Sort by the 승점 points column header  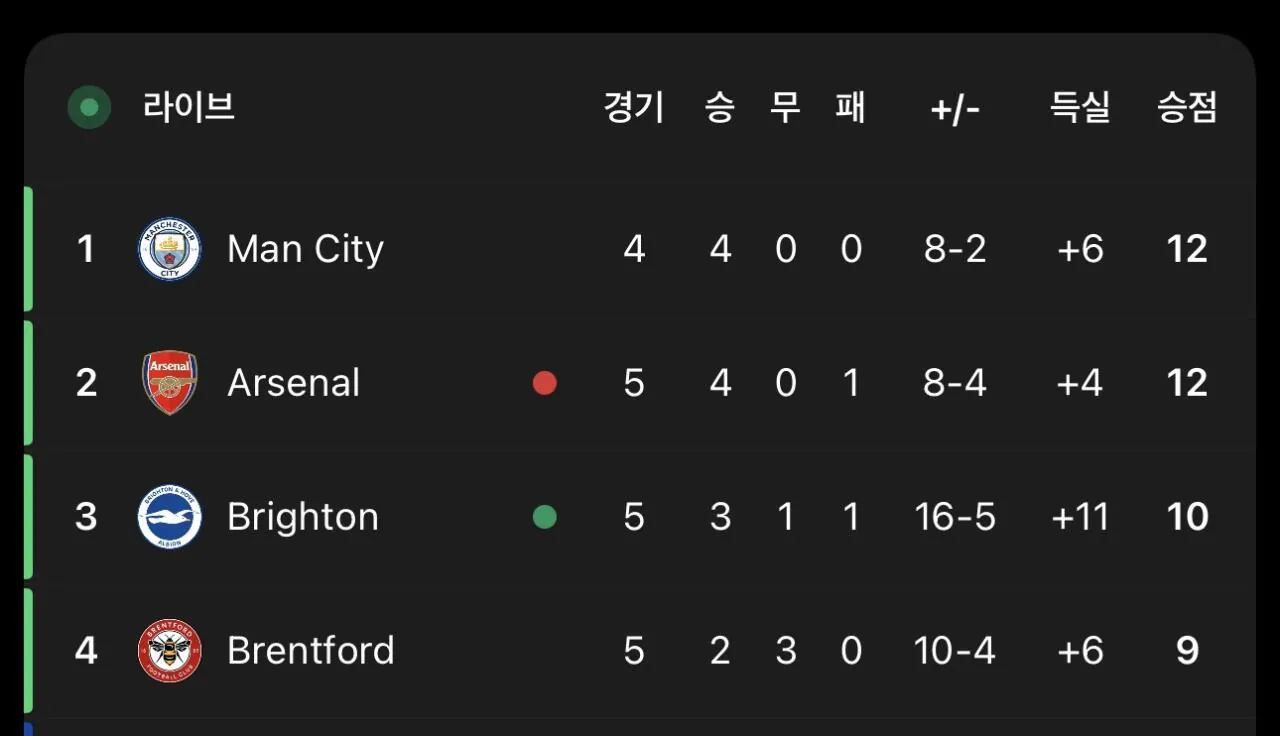[x=1187, y=107]
